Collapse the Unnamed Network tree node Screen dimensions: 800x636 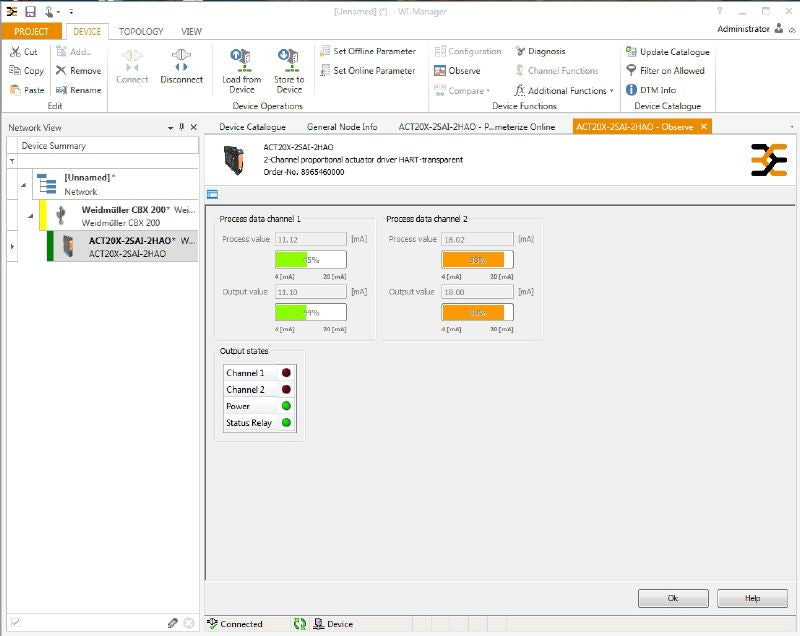point(21,183)
